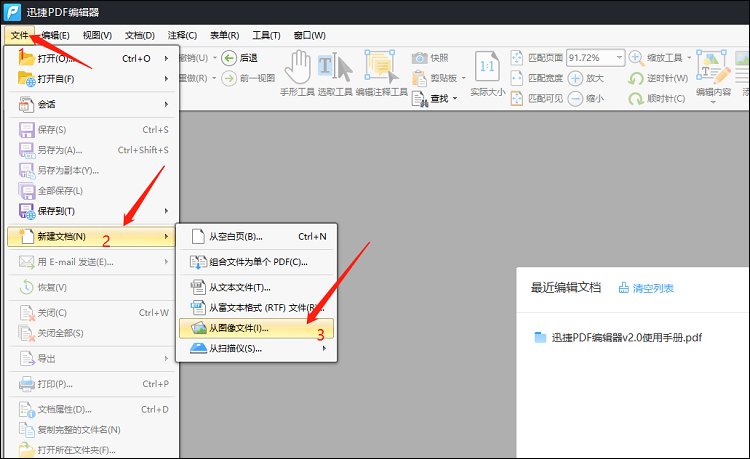Select 另存为副本(Y) menu entry
This screenshot has height=459, width=750.
click(93, 170)
